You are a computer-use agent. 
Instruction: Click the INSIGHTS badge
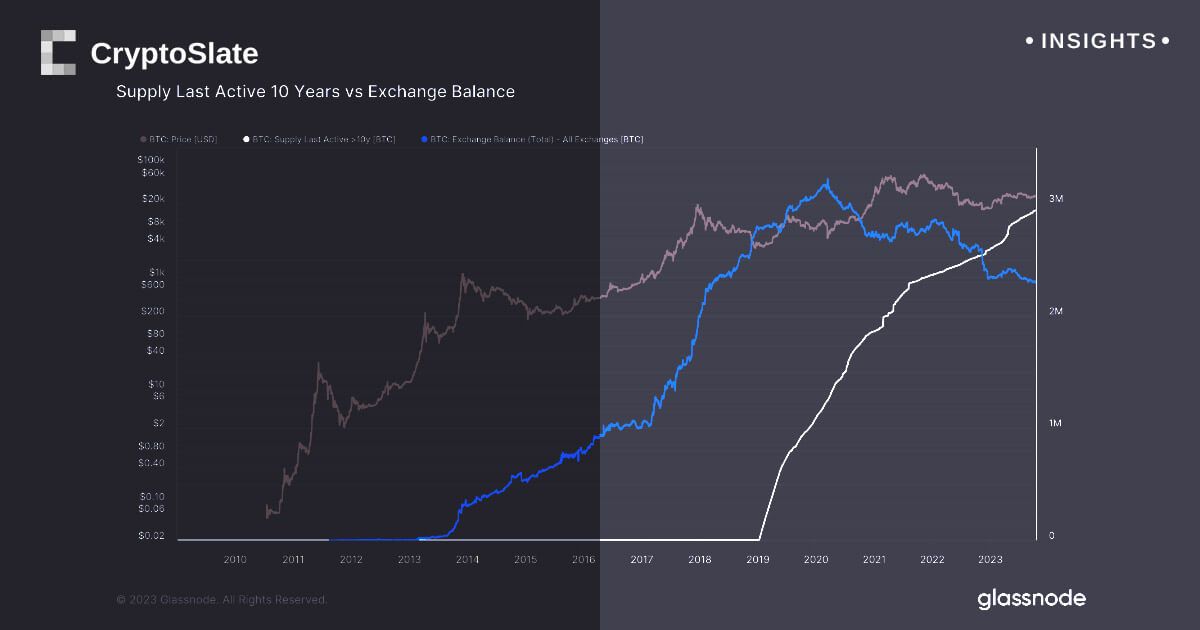[1098, 41]
